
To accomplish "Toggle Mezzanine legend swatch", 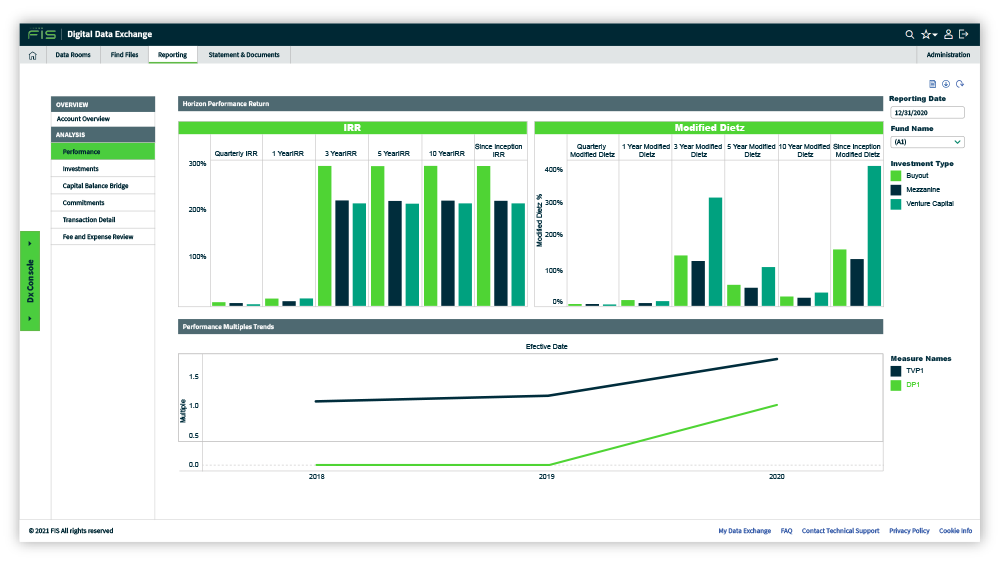I will pos(896,190).
